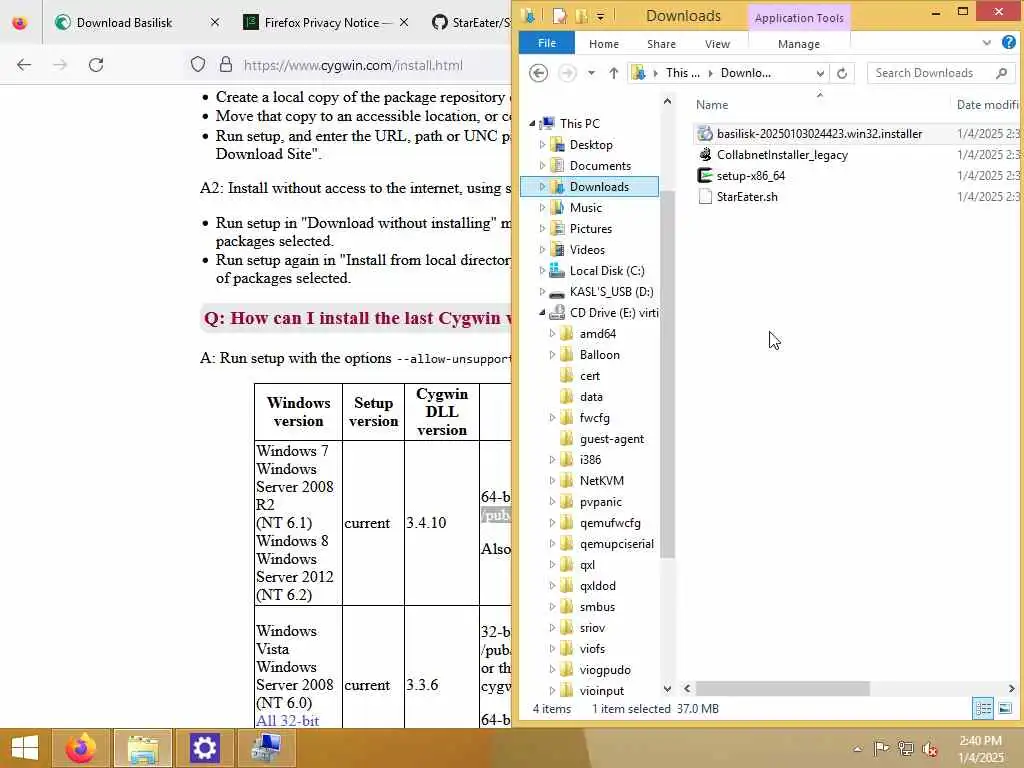
Task: Sort files by Name column
Action: coord(712,104)
